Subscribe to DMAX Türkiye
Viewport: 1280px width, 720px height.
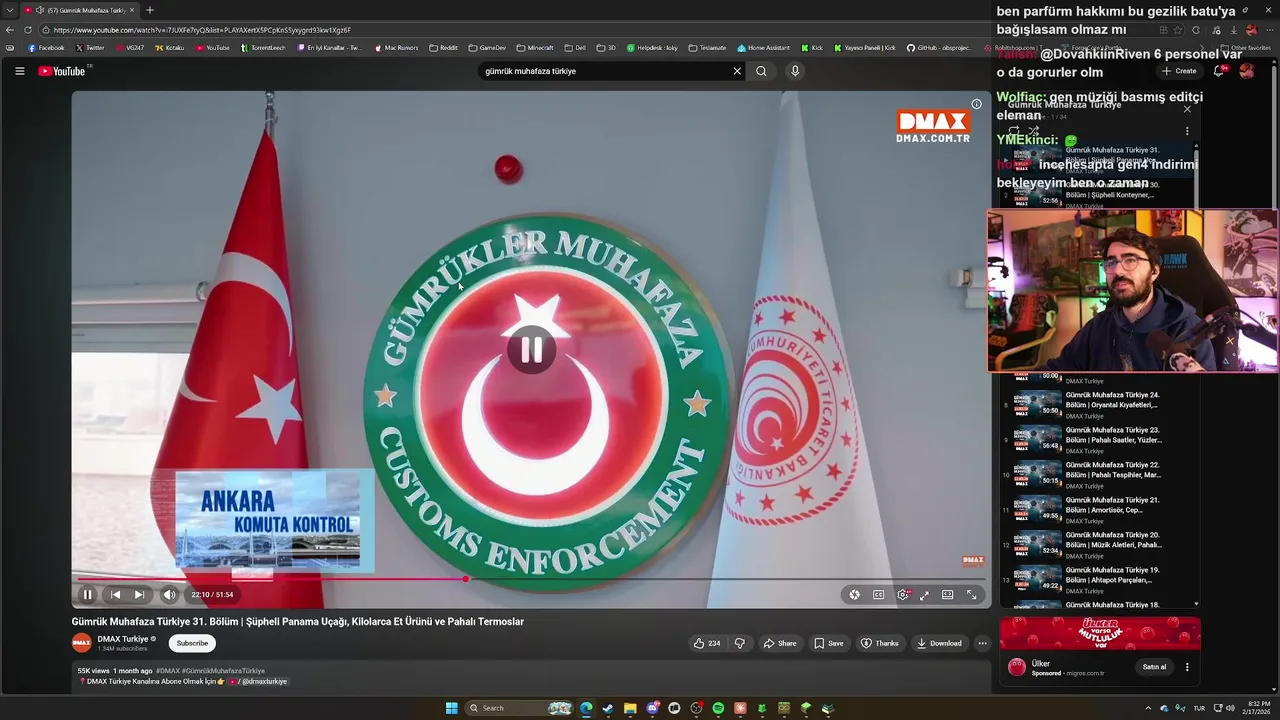click(x=192, y=643)
